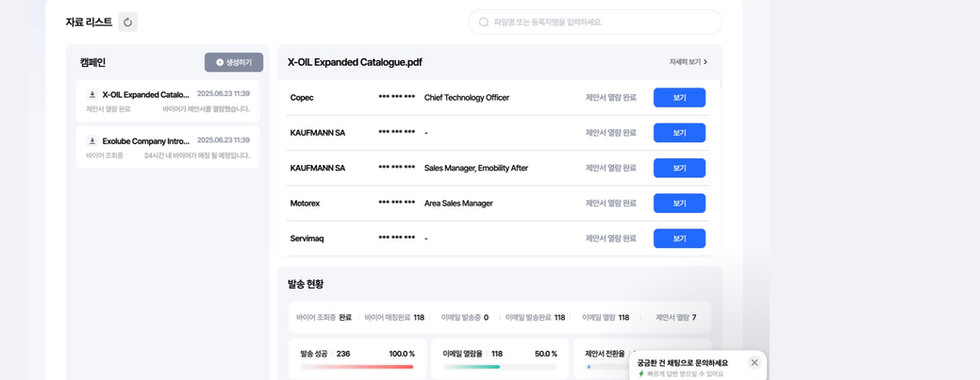The height and width of the screenshot is (380, 980).
Task: Click 보기 button for Copec
Action: click(x=679, y=98)
